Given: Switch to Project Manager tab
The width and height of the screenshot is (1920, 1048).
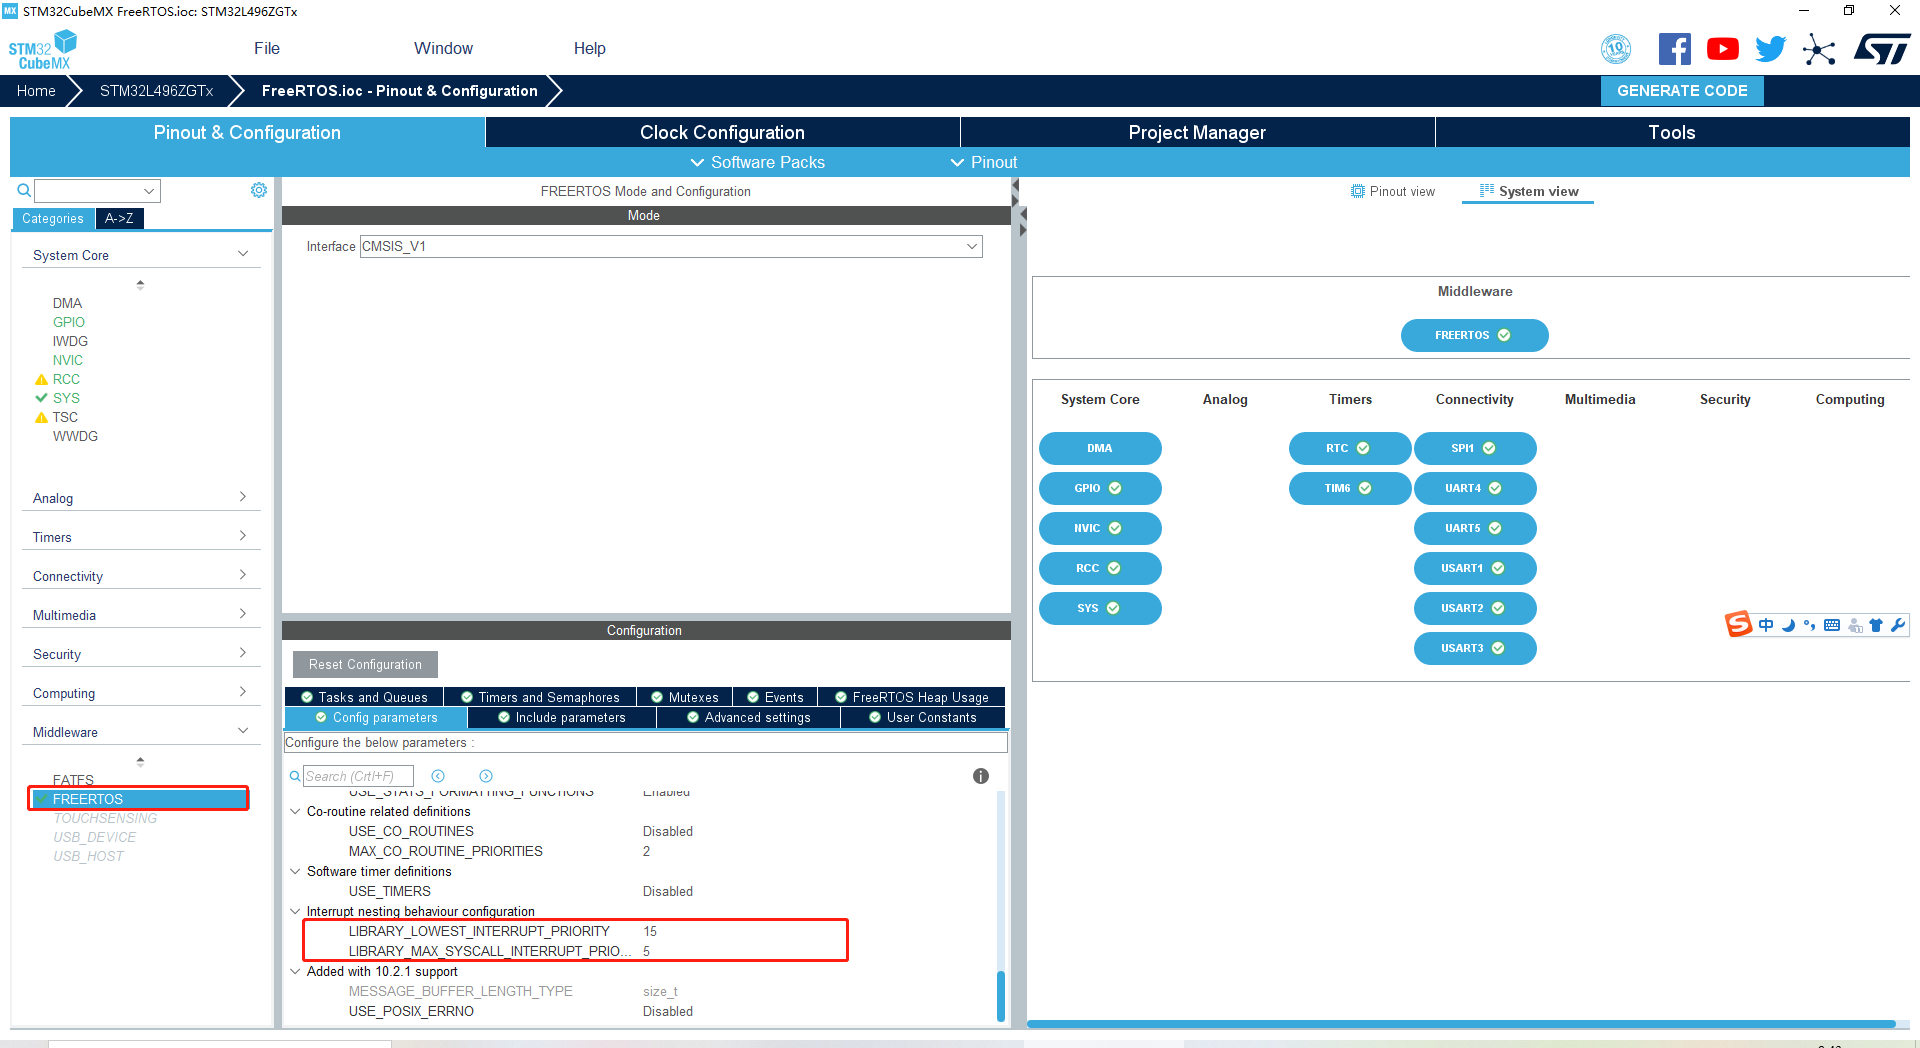Looking at the screenshot, I should click(x=1197, y=132).
